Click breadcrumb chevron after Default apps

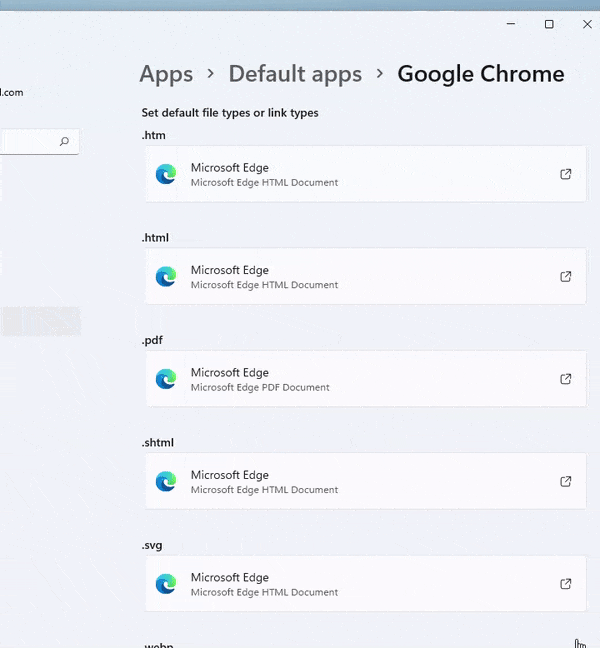[380, 74]
